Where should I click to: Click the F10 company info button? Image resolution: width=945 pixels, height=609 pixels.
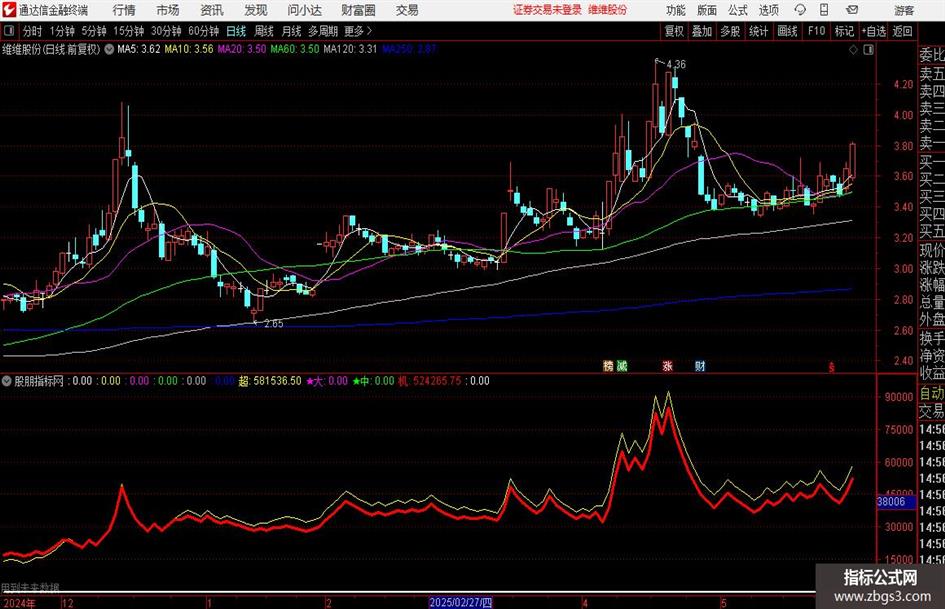pos(816,31)
